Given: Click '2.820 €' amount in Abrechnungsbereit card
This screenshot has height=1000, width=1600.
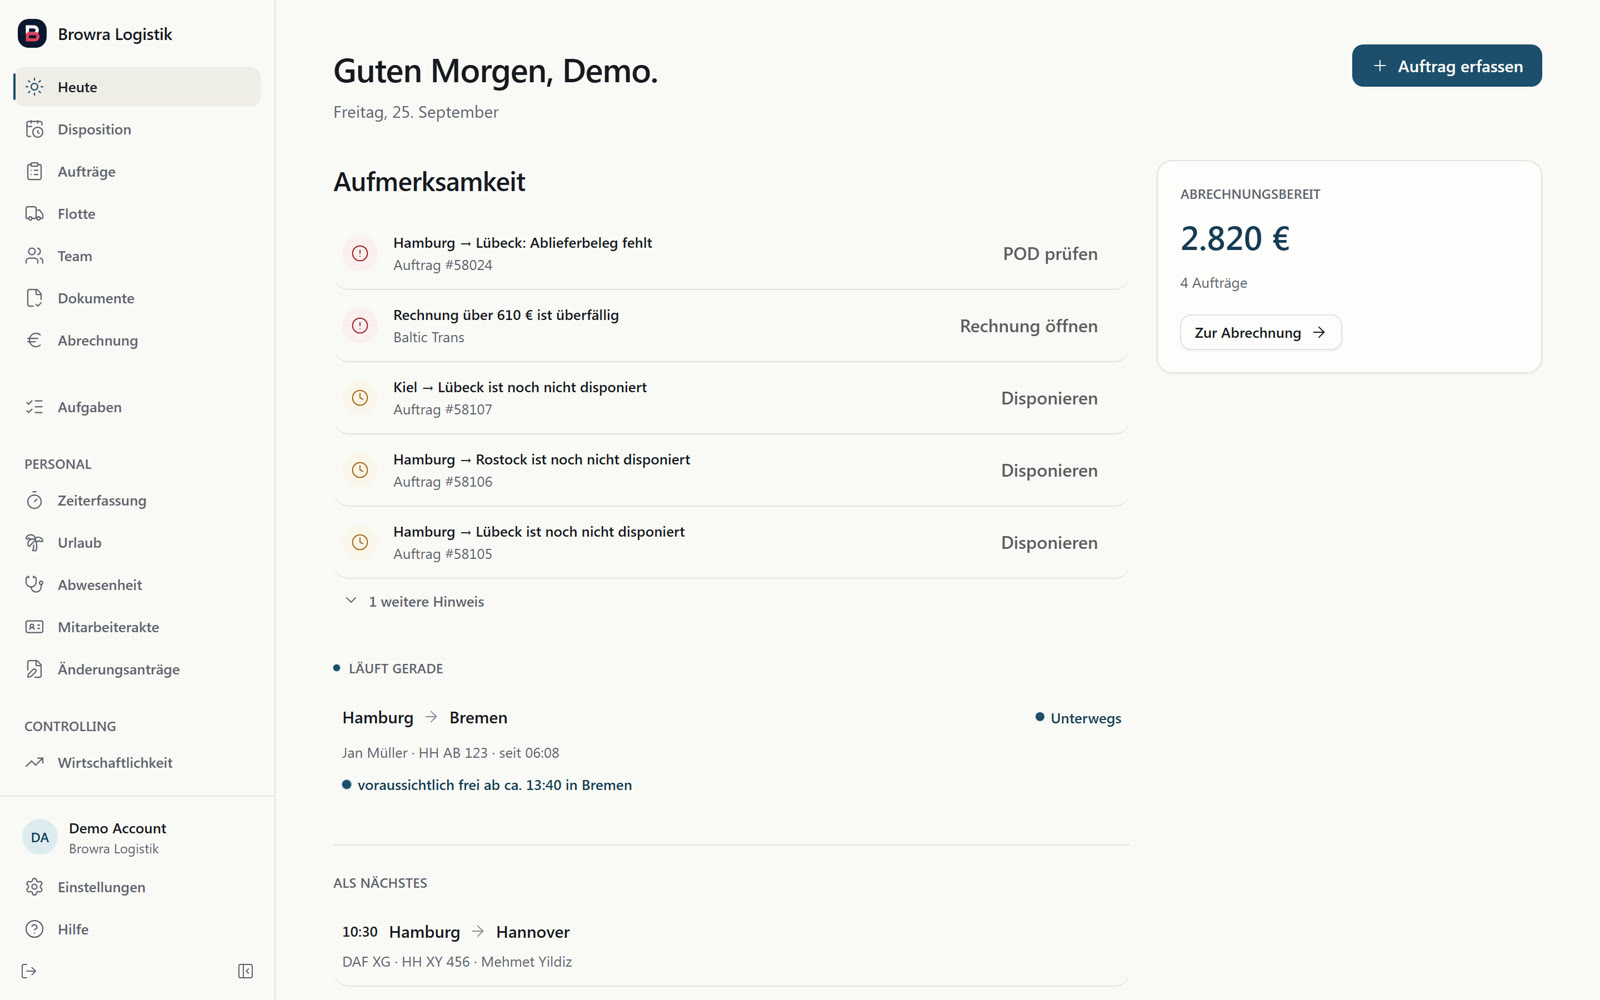Looking at the screenshot, I should (1235, 238).
